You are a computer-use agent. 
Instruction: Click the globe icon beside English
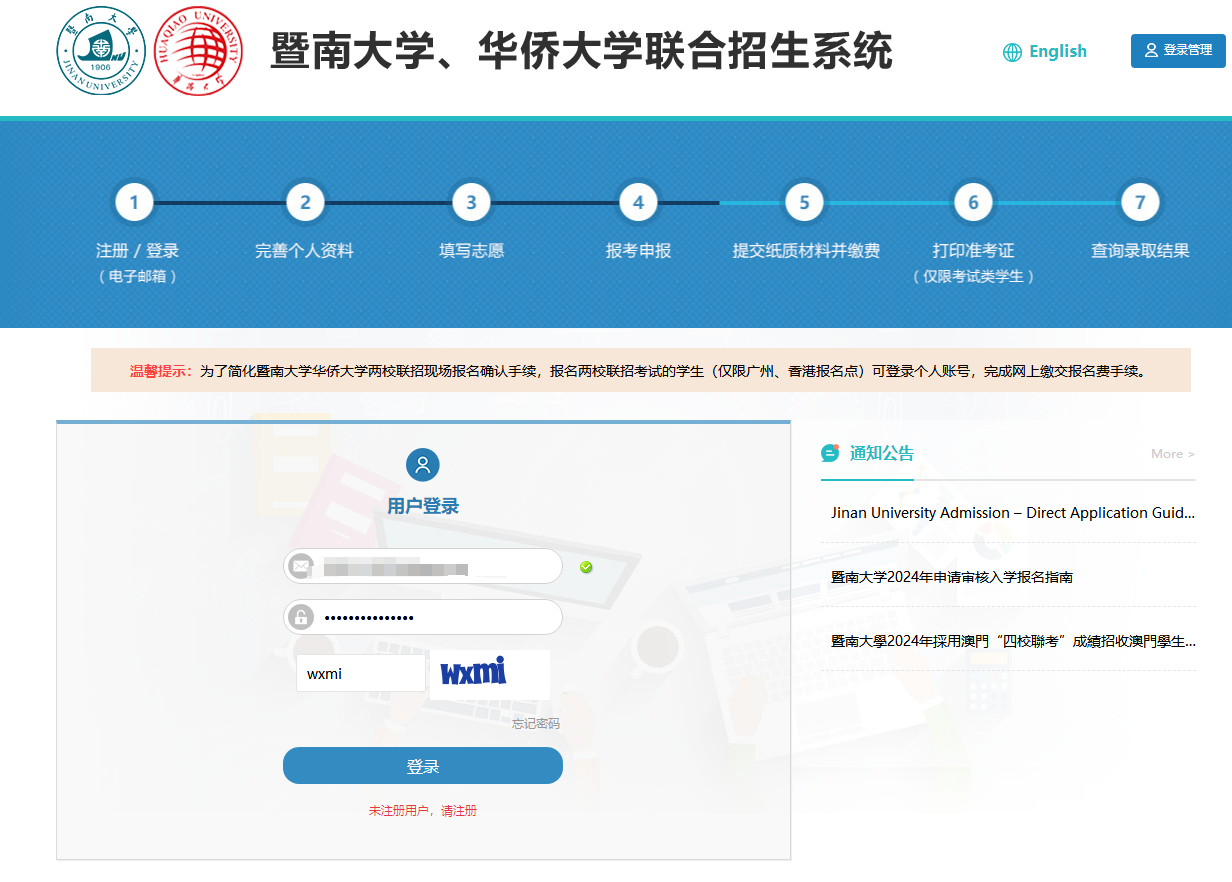(x=1012, y=52)
